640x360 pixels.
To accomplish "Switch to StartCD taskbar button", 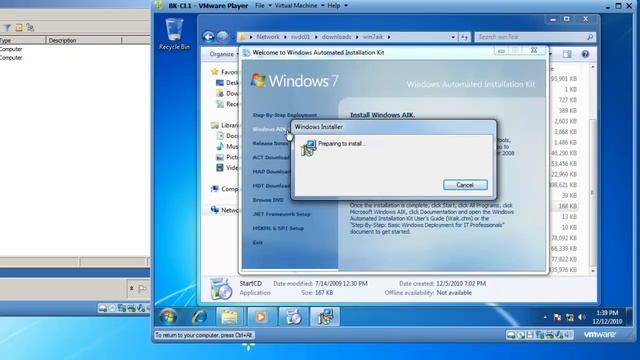I will (x=293, y=317).
